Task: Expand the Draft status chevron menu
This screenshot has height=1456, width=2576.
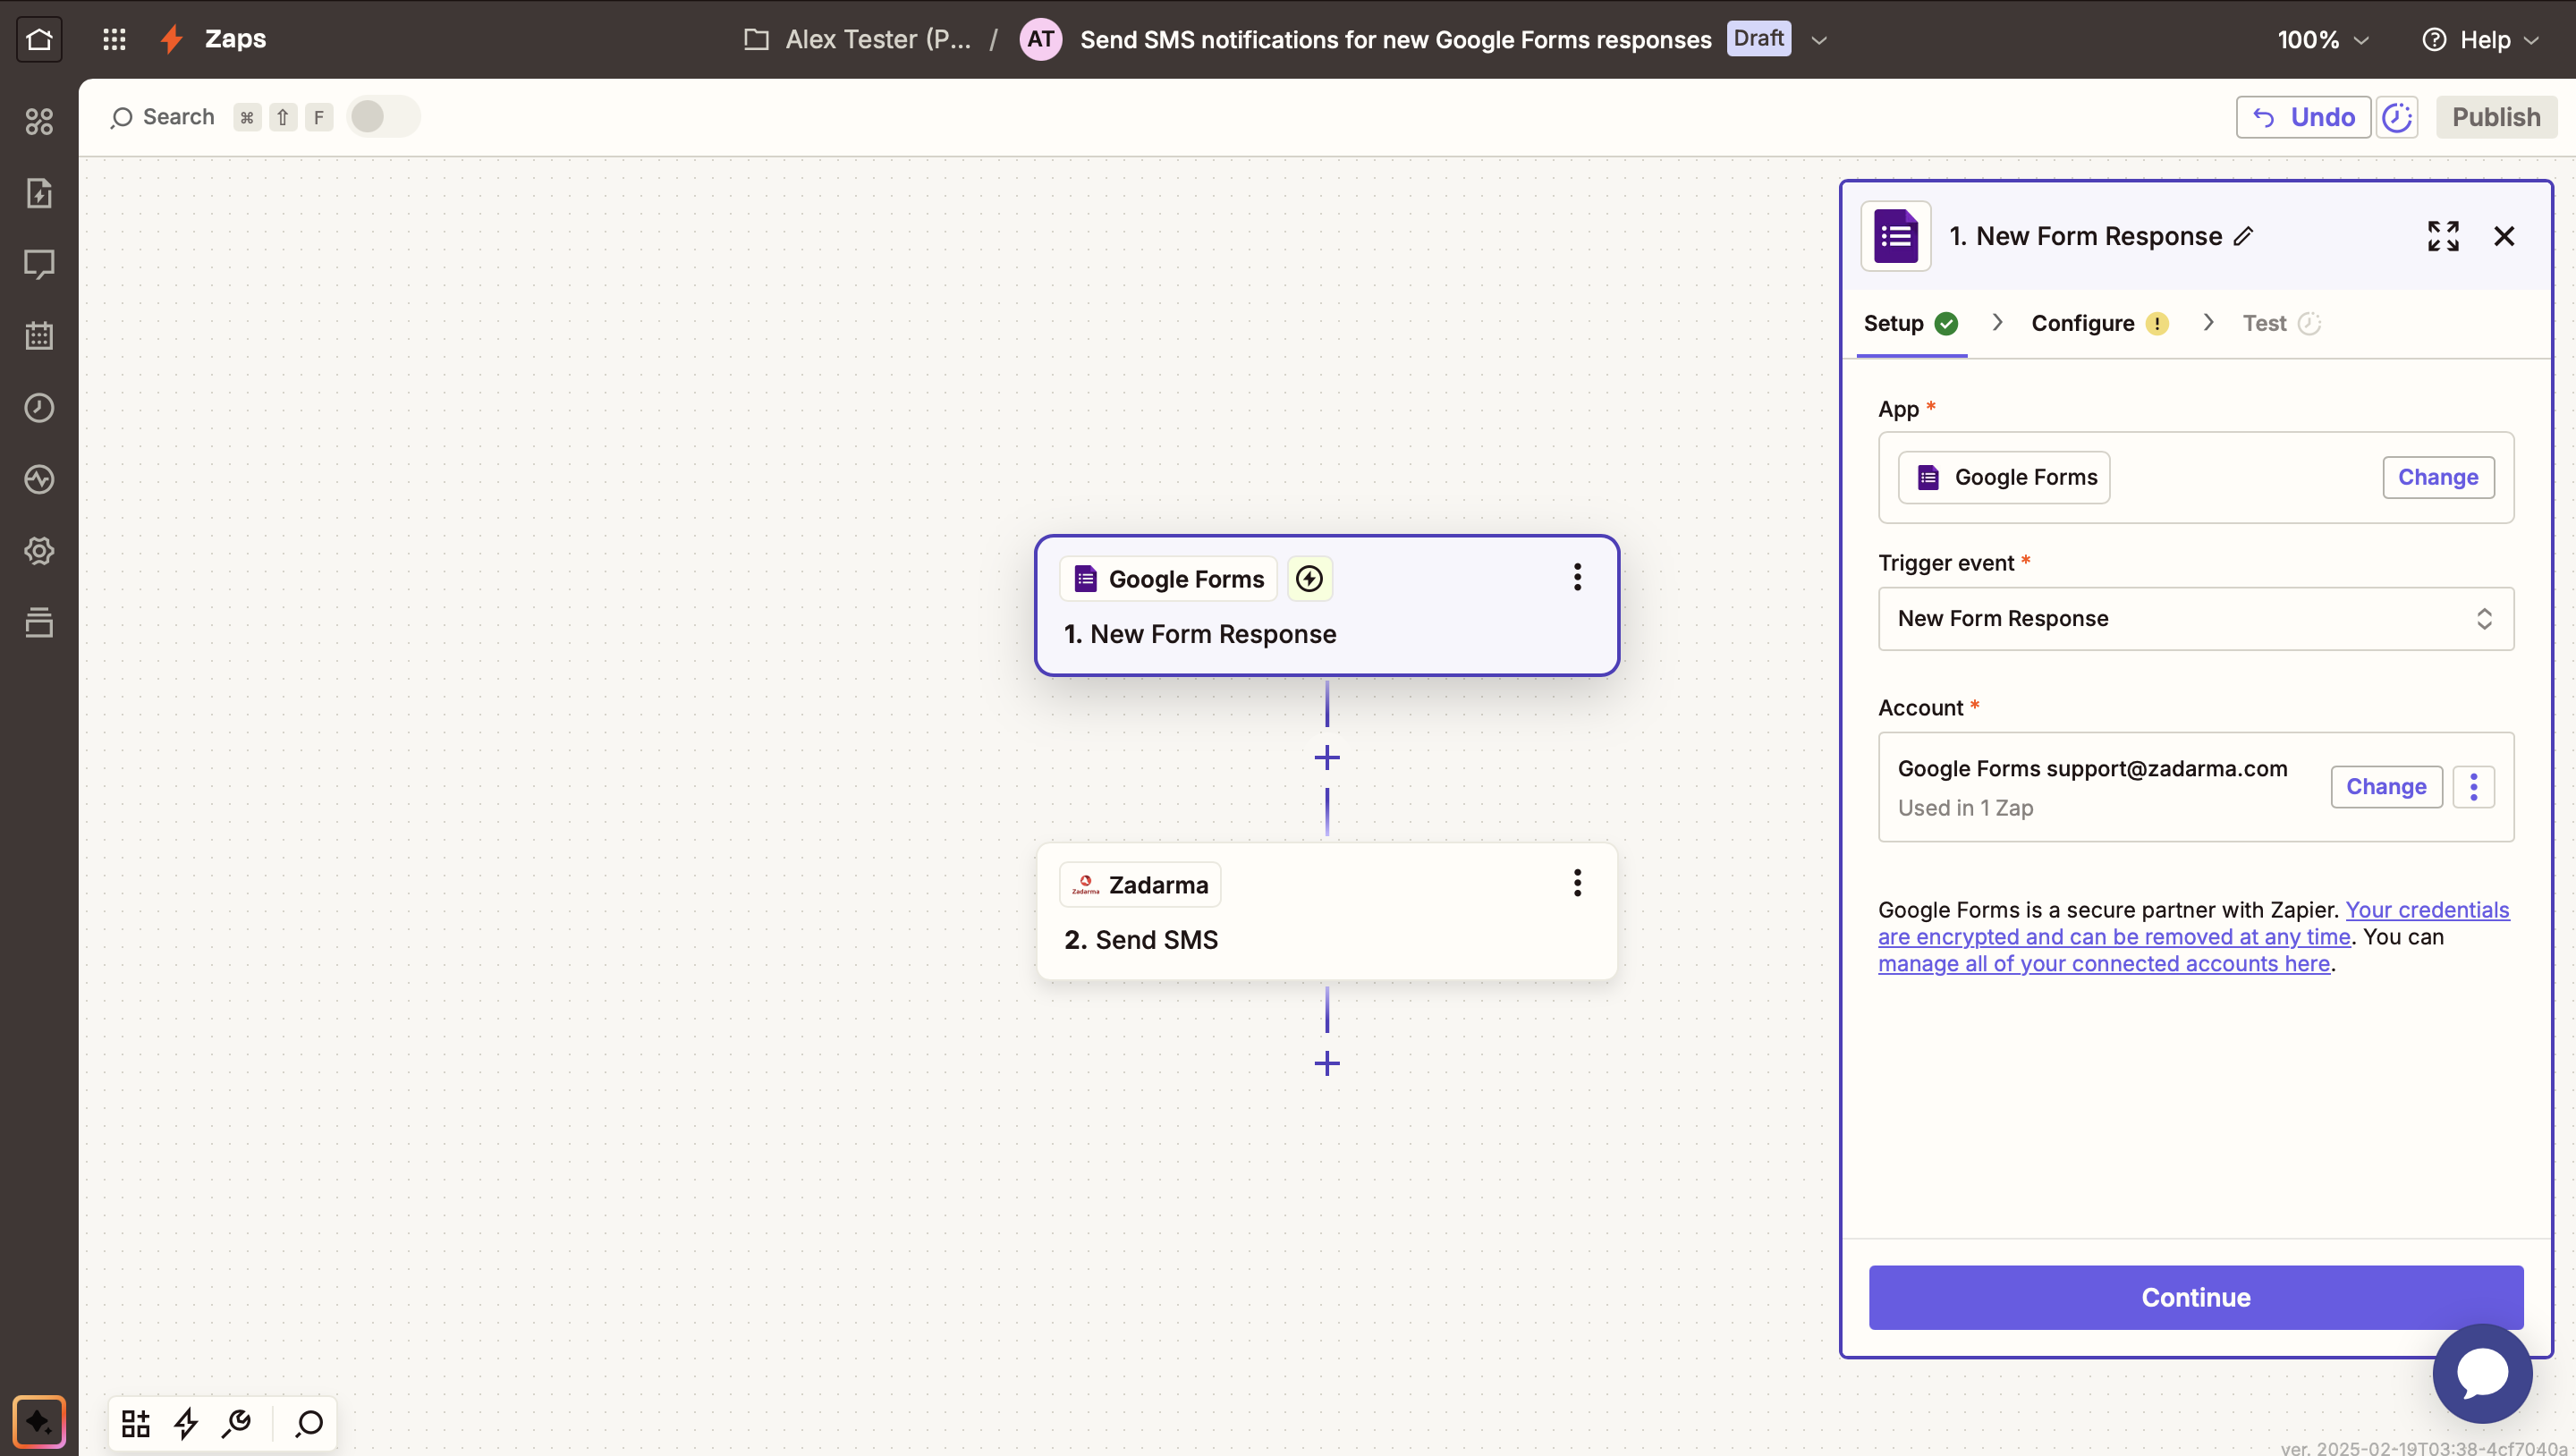Action: [1819, 40]
